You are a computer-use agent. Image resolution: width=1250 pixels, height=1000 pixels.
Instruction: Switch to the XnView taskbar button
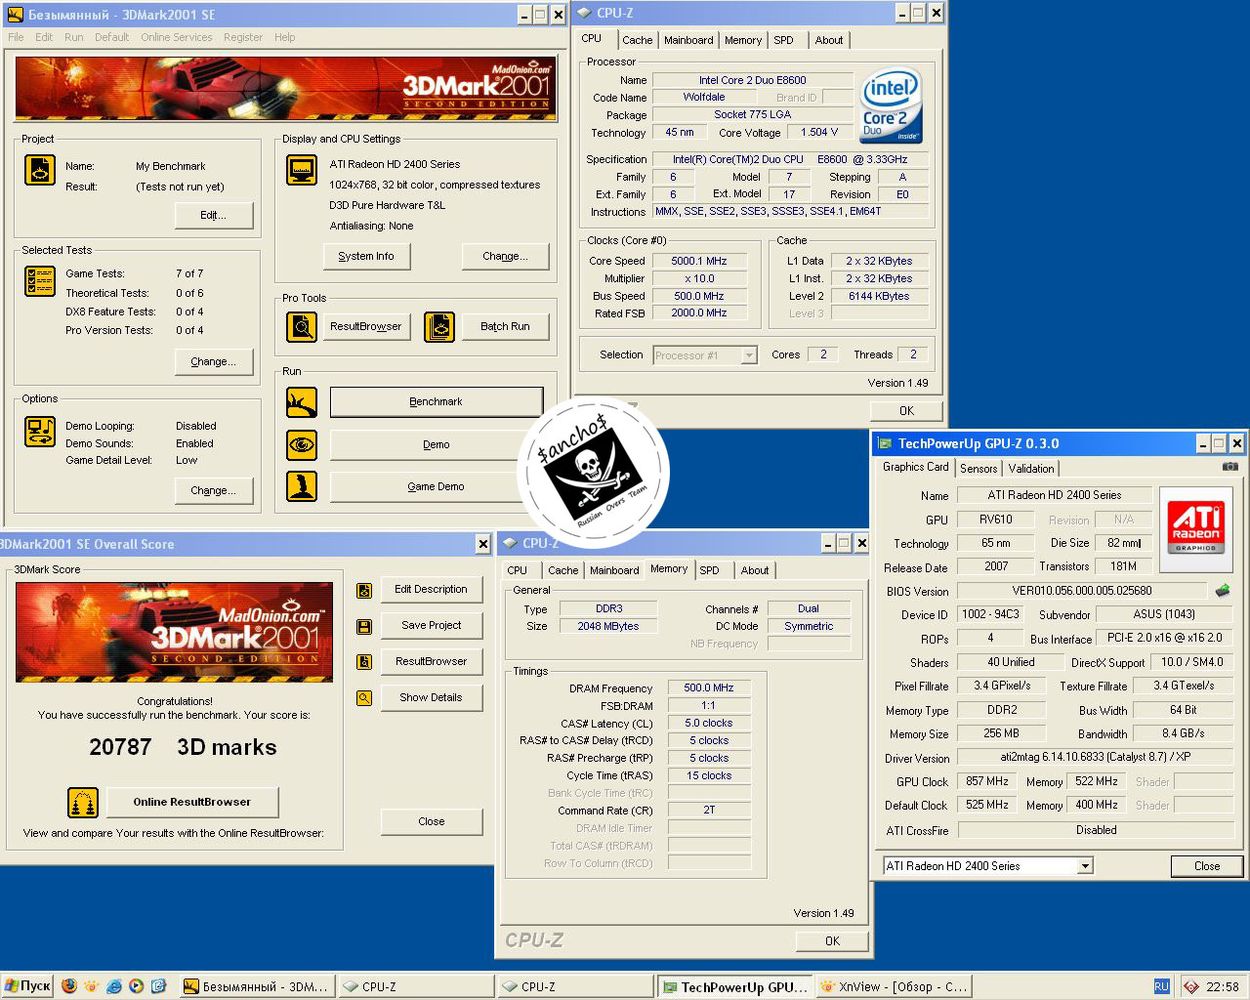[x=894, y=986]
